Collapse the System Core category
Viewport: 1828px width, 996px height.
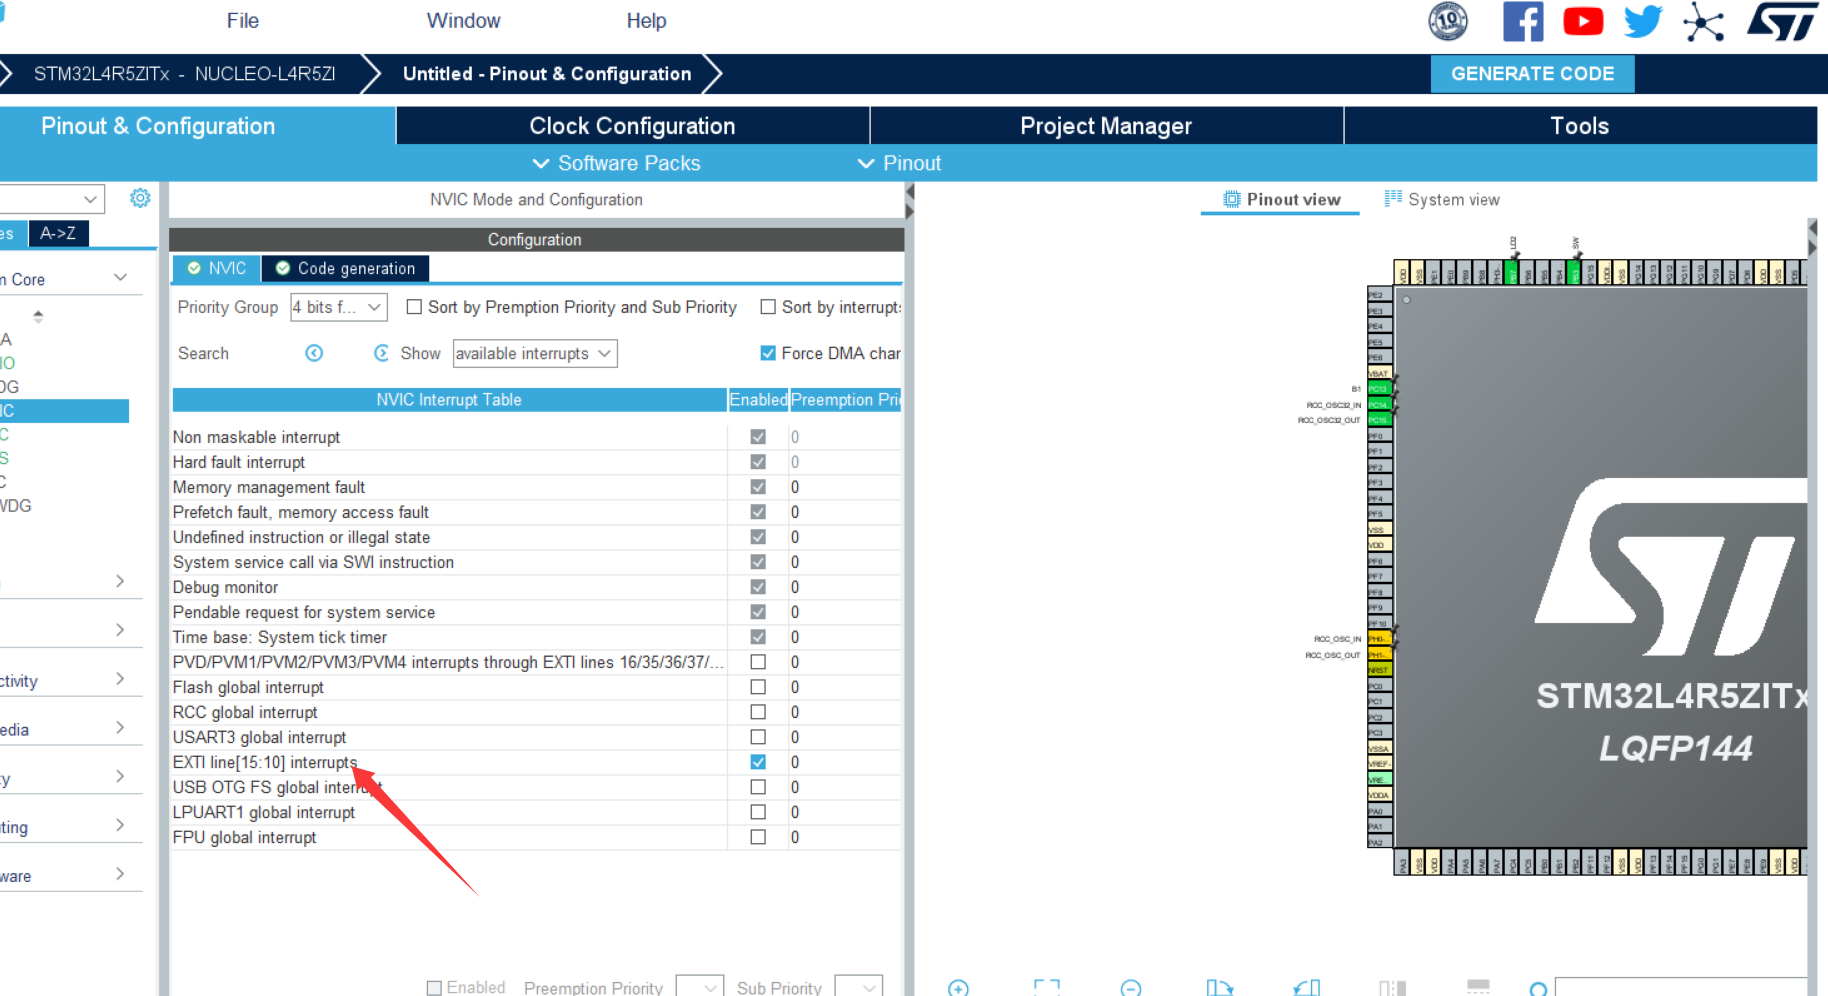[121, 278]
